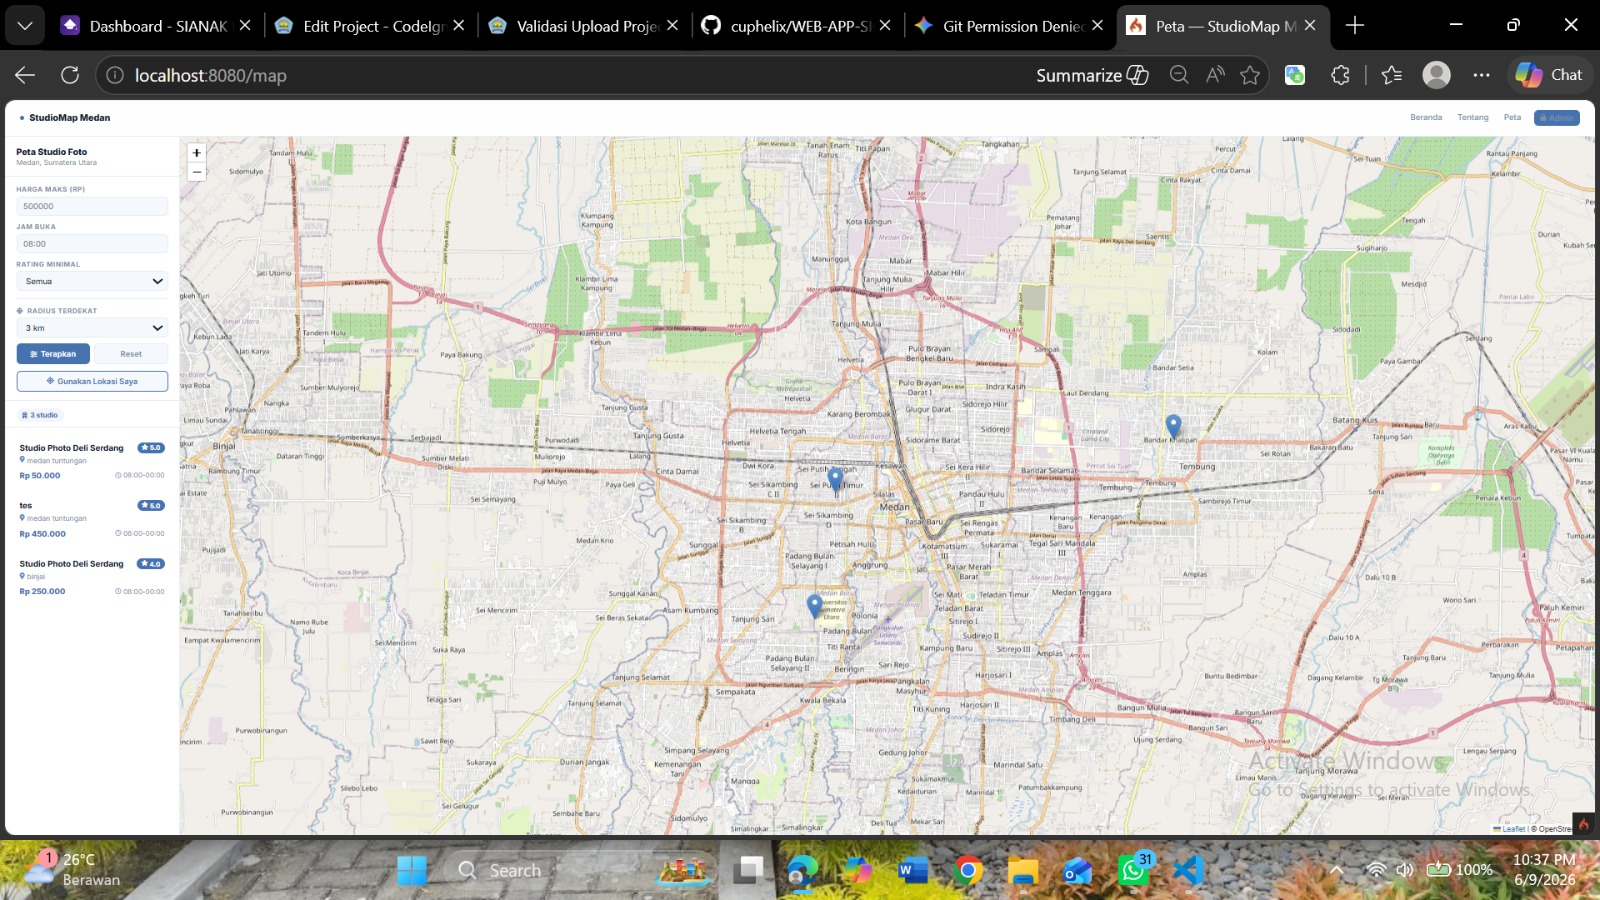Image resolution: width=1600 pixels, height=900 pixels.
Task: Open File Explorer from taskbar
Action: coord(1023,871)
